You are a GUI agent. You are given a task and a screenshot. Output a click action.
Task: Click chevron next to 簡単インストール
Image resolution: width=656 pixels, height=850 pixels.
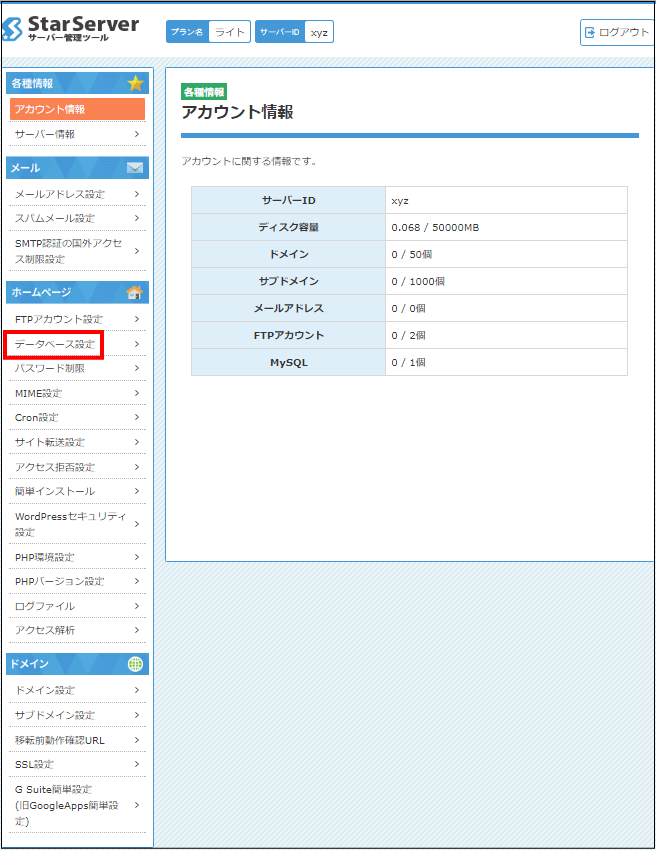click(x=137, y=491)
